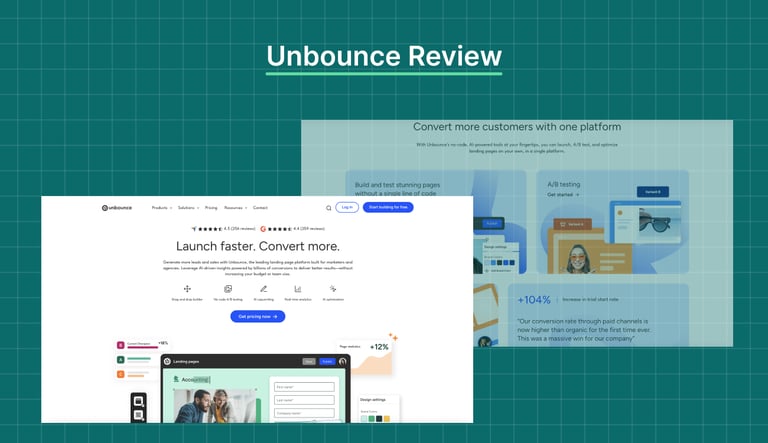Click the Unbounce logo in the navbar
Viewport: 768px width, 443px height.
pos(117,208)
